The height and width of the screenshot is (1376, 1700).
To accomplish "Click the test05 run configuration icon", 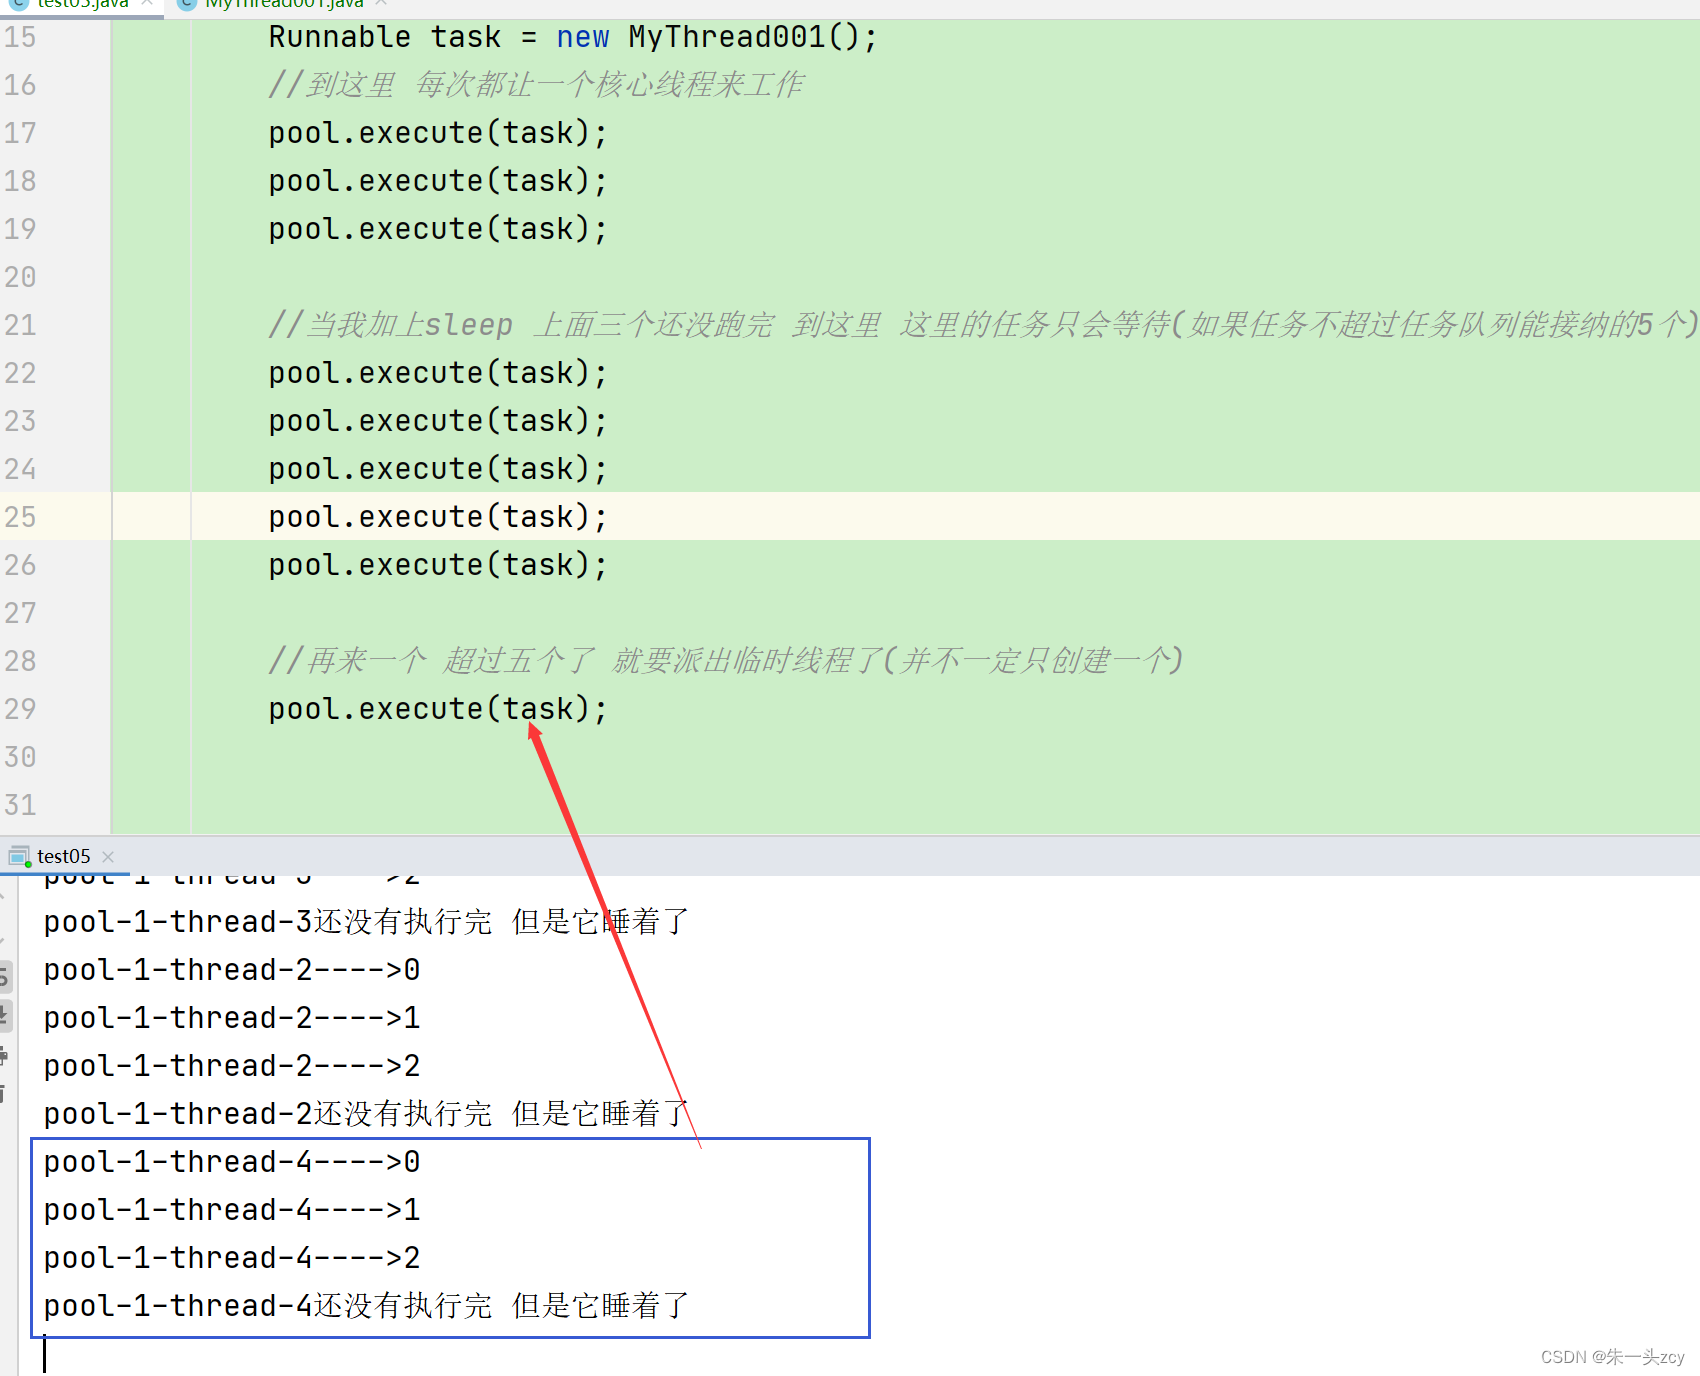I will [x=18, y=856].
